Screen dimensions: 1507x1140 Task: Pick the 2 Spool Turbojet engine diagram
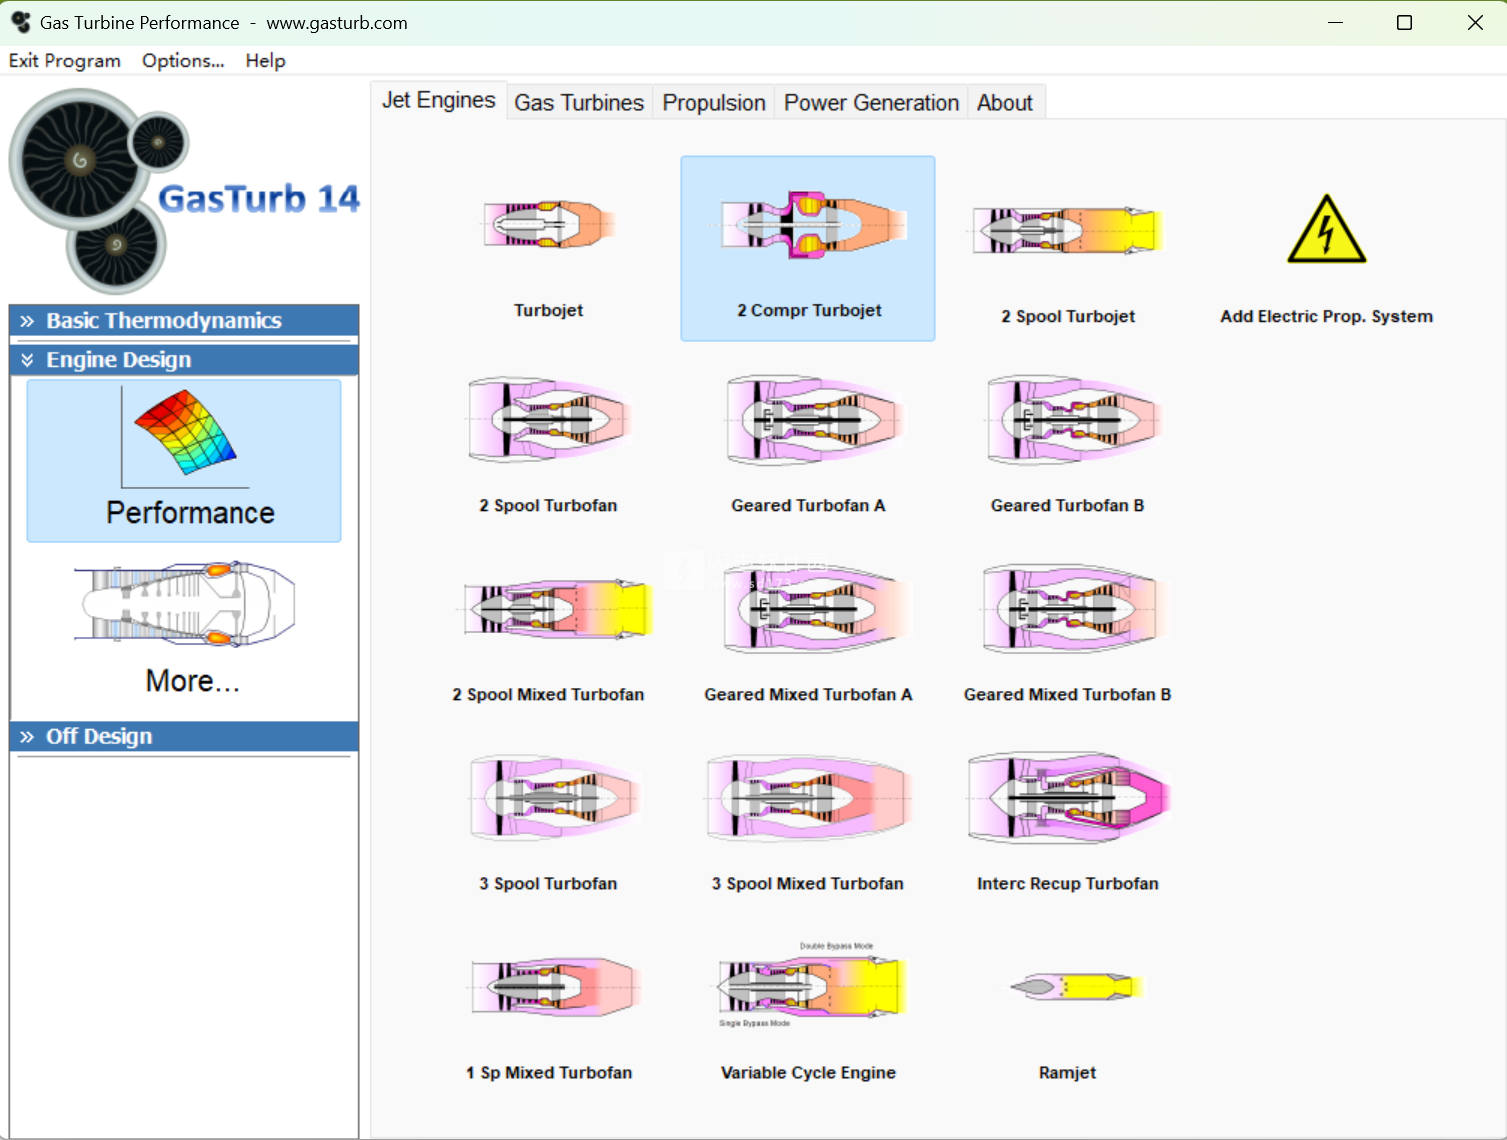point(1068,230)
